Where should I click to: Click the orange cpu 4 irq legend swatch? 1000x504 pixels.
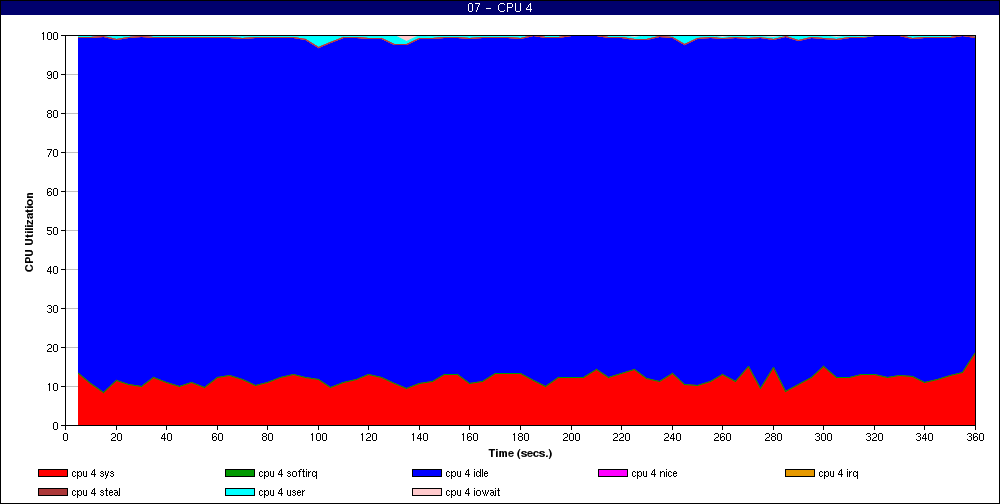click(799, 473)
